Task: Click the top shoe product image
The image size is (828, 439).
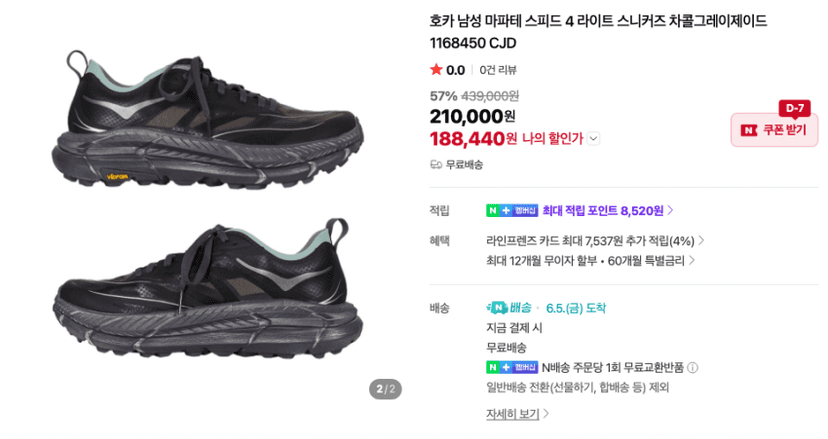Action: 208,120
